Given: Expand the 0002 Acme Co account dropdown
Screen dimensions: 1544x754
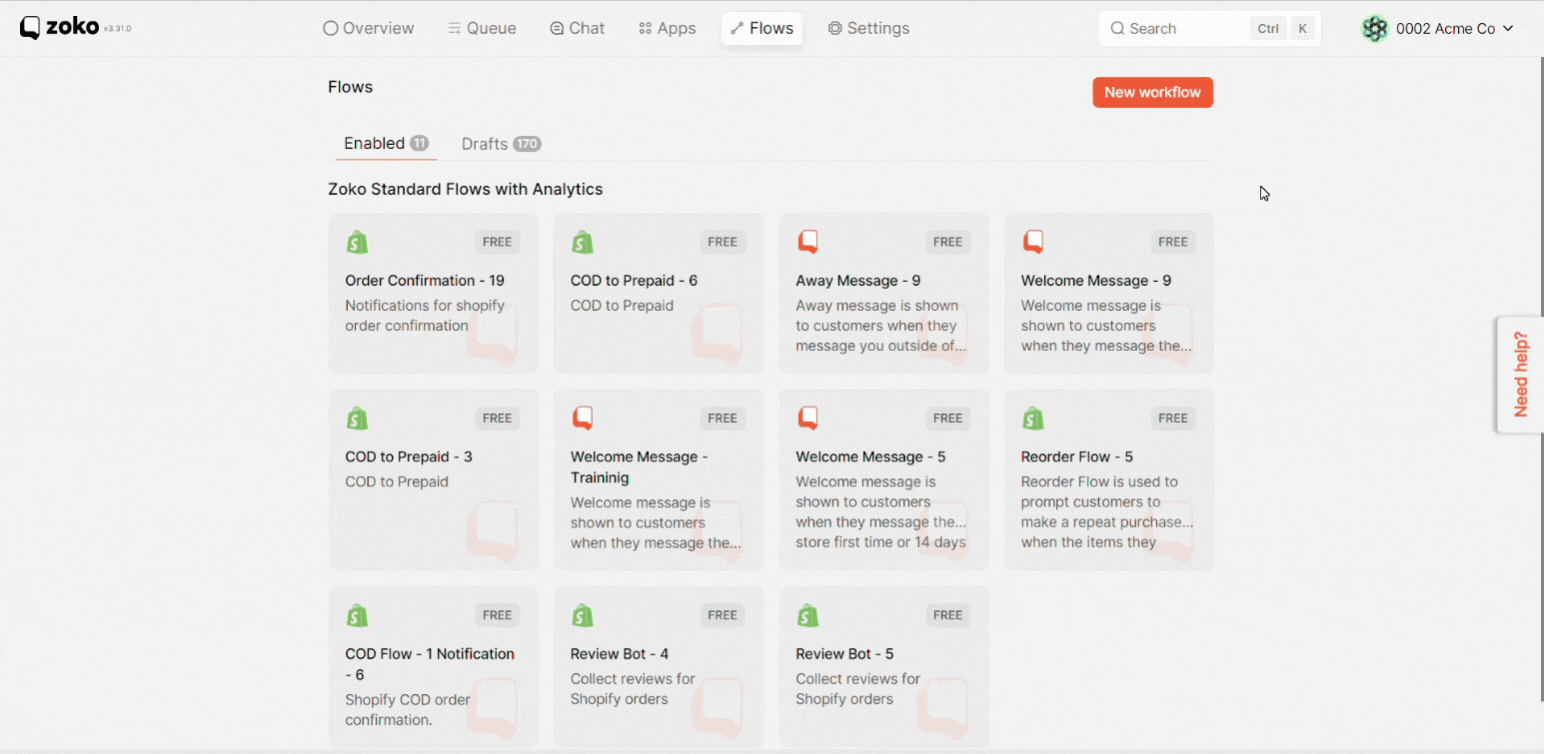Looking at the screenshot, I should tap(1507, 29).
